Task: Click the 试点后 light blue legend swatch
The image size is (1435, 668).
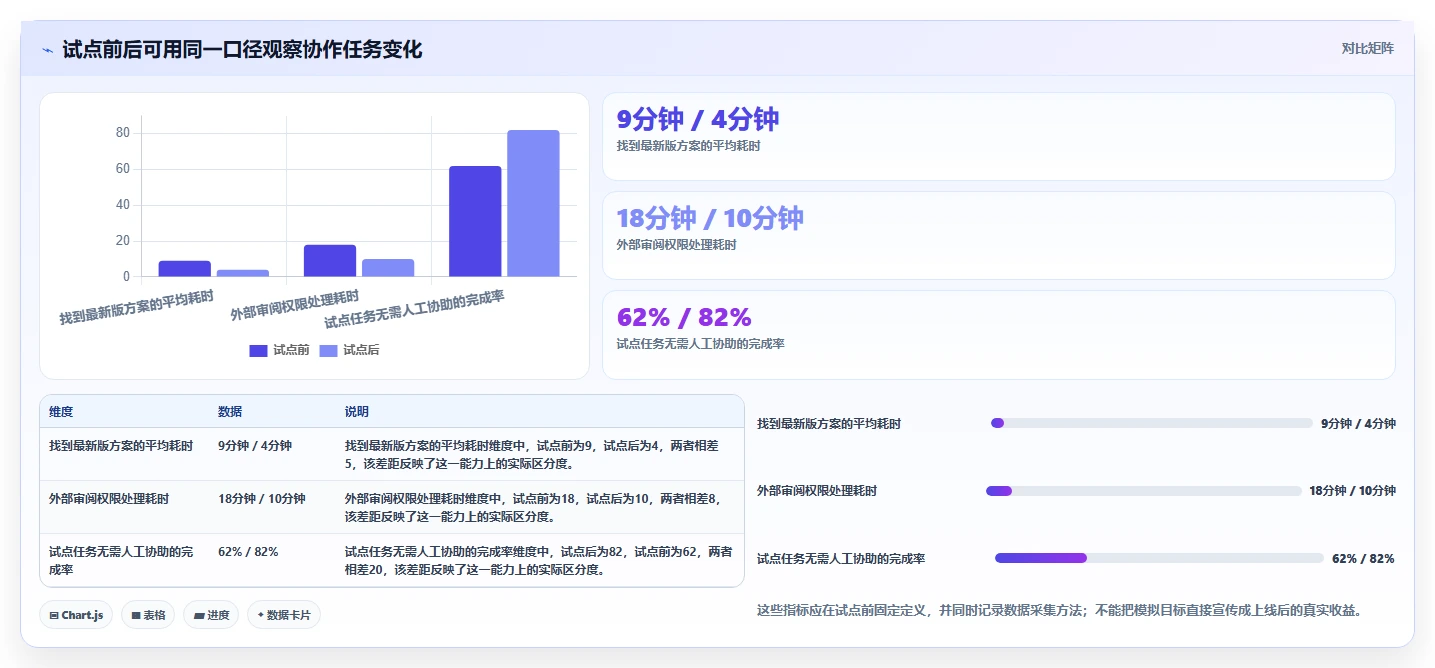Action: [328, 351]
